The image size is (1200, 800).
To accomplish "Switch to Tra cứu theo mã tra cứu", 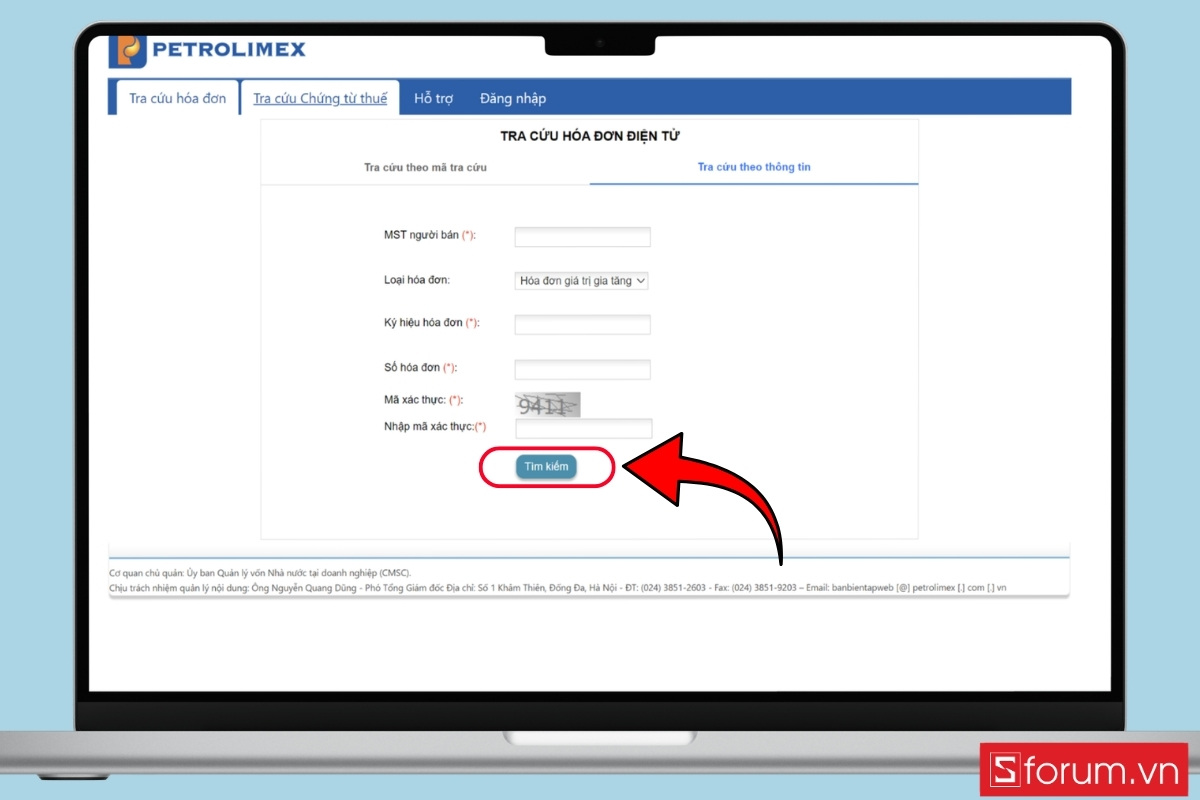I will (425, 167).
